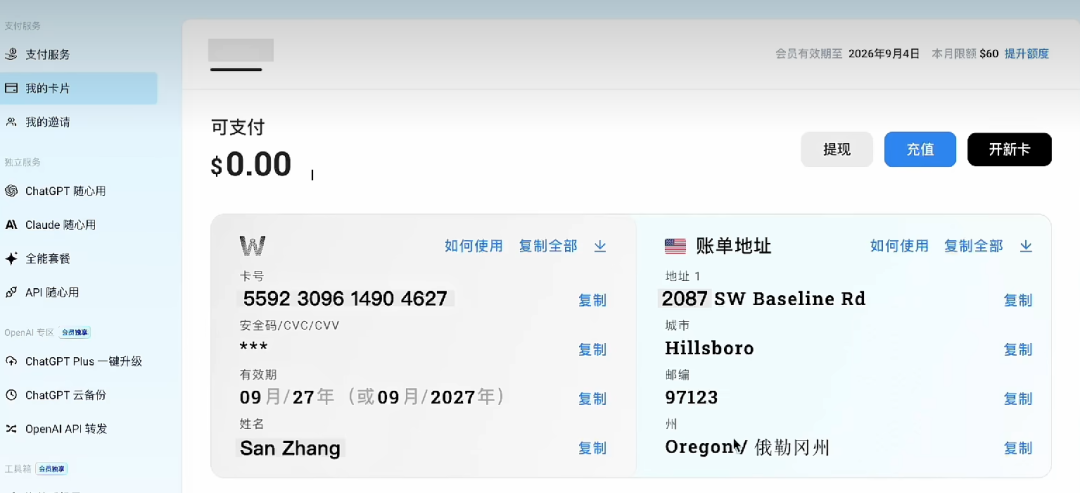Click the expiry text 09月/27年
This screenshot has height=493, width=1080.
pos(287,397)
